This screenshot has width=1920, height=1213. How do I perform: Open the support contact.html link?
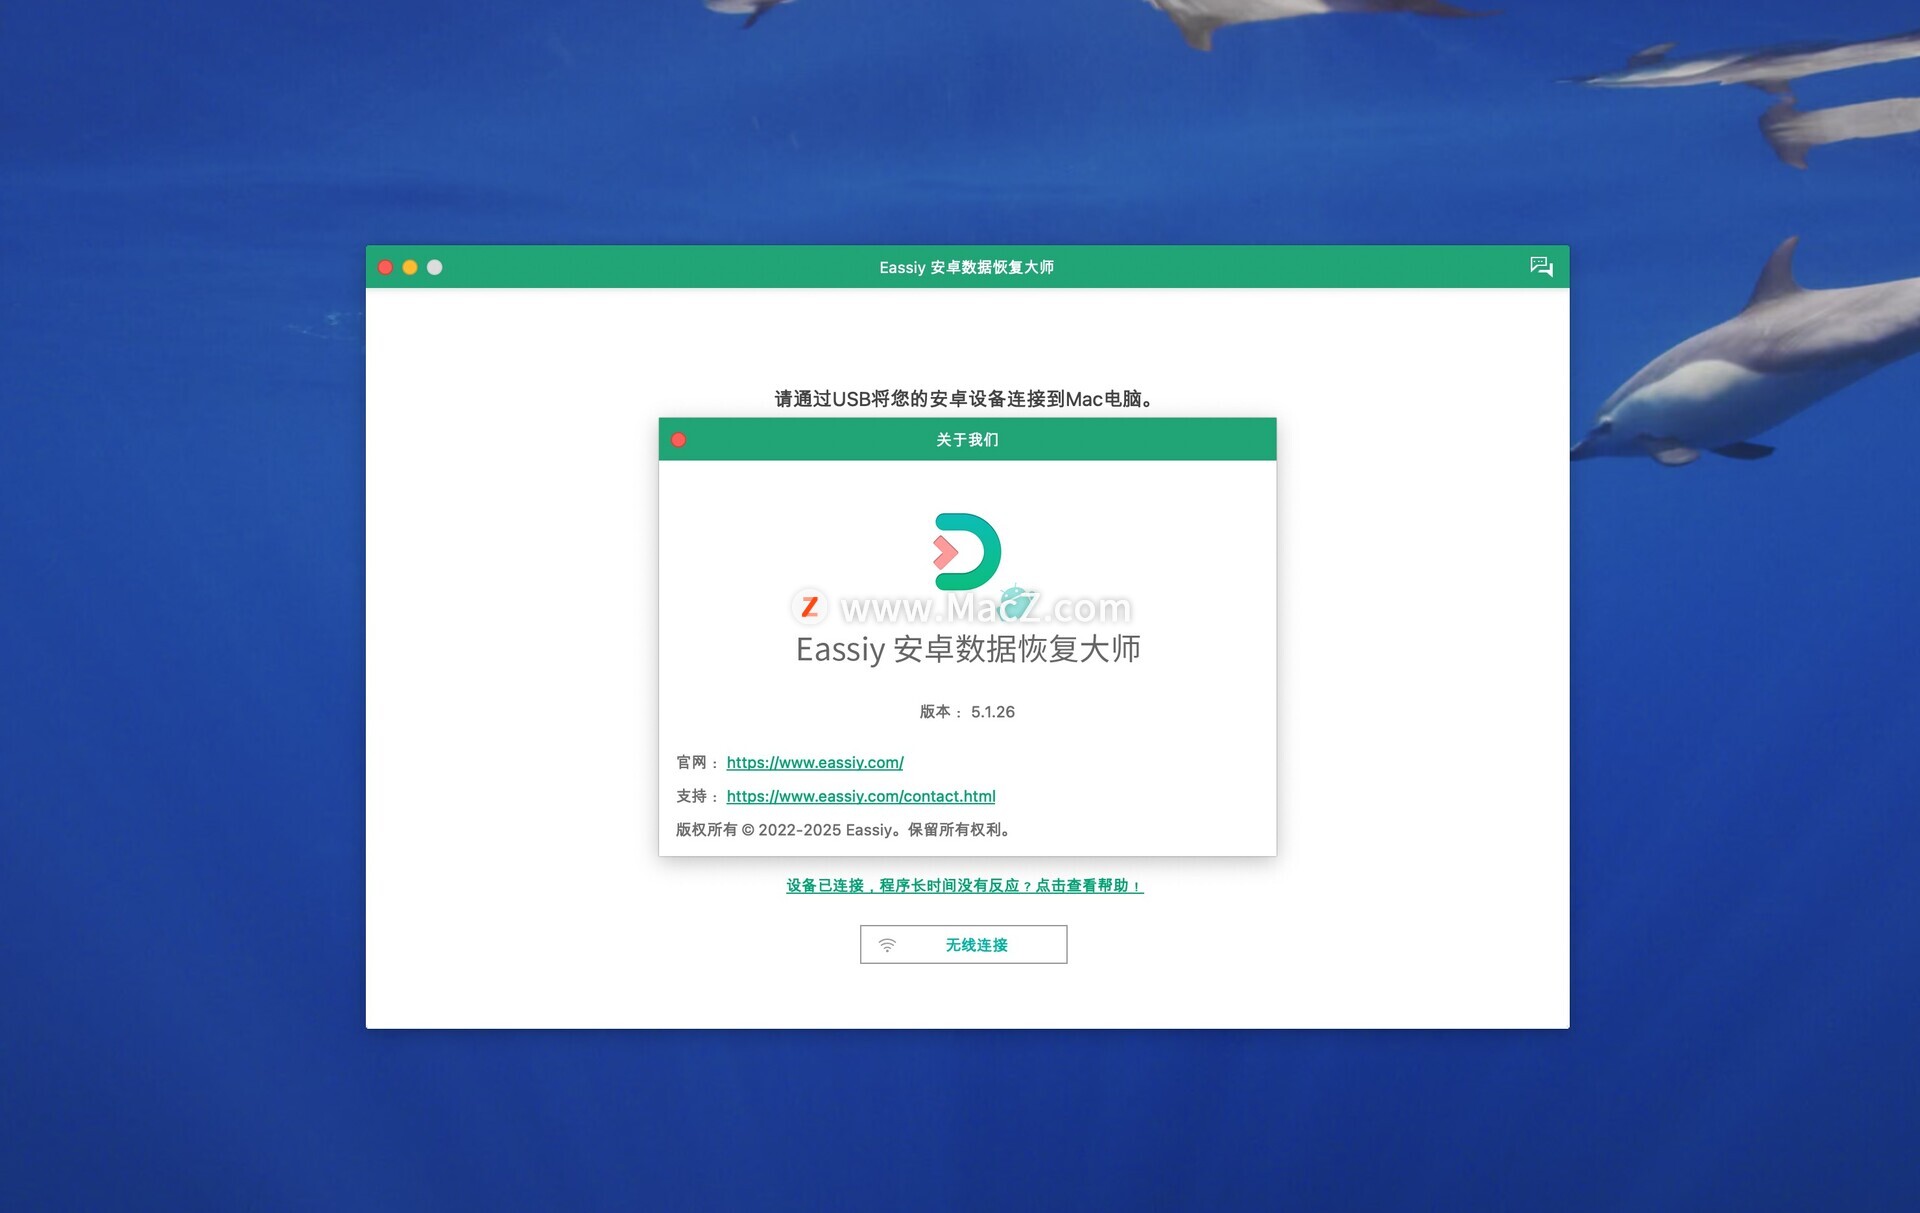[x=860, y=796]
